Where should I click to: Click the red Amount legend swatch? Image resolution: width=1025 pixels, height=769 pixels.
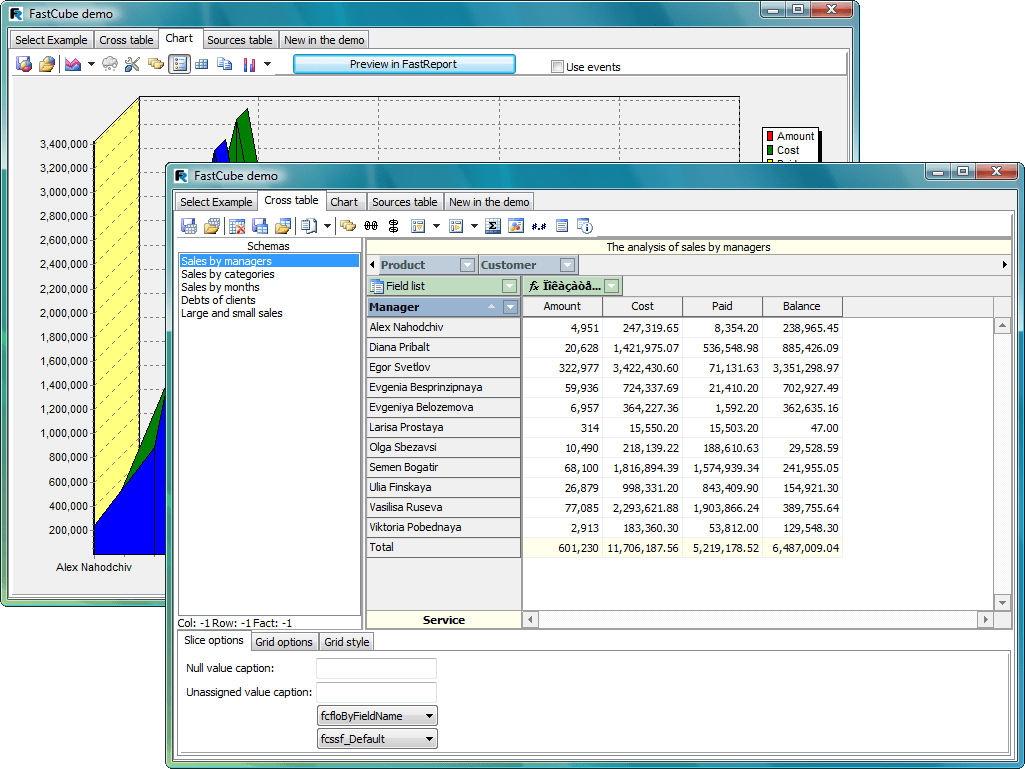tap(770, 136)
